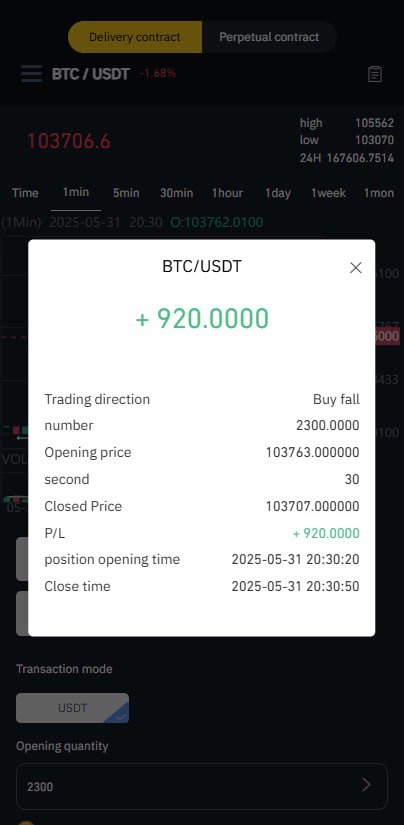
Task: Click the current price 103706.6
Action: click(x=68, y=141)
